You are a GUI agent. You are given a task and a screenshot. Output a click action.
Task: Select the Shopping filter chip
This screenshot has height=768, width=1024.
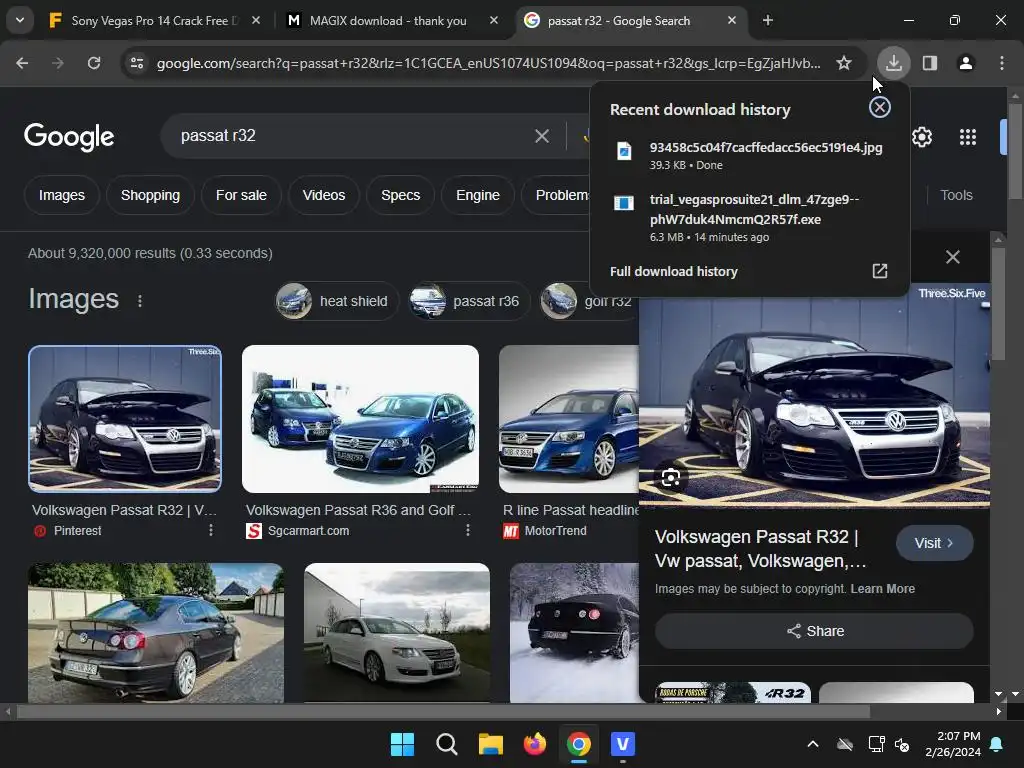150,195
